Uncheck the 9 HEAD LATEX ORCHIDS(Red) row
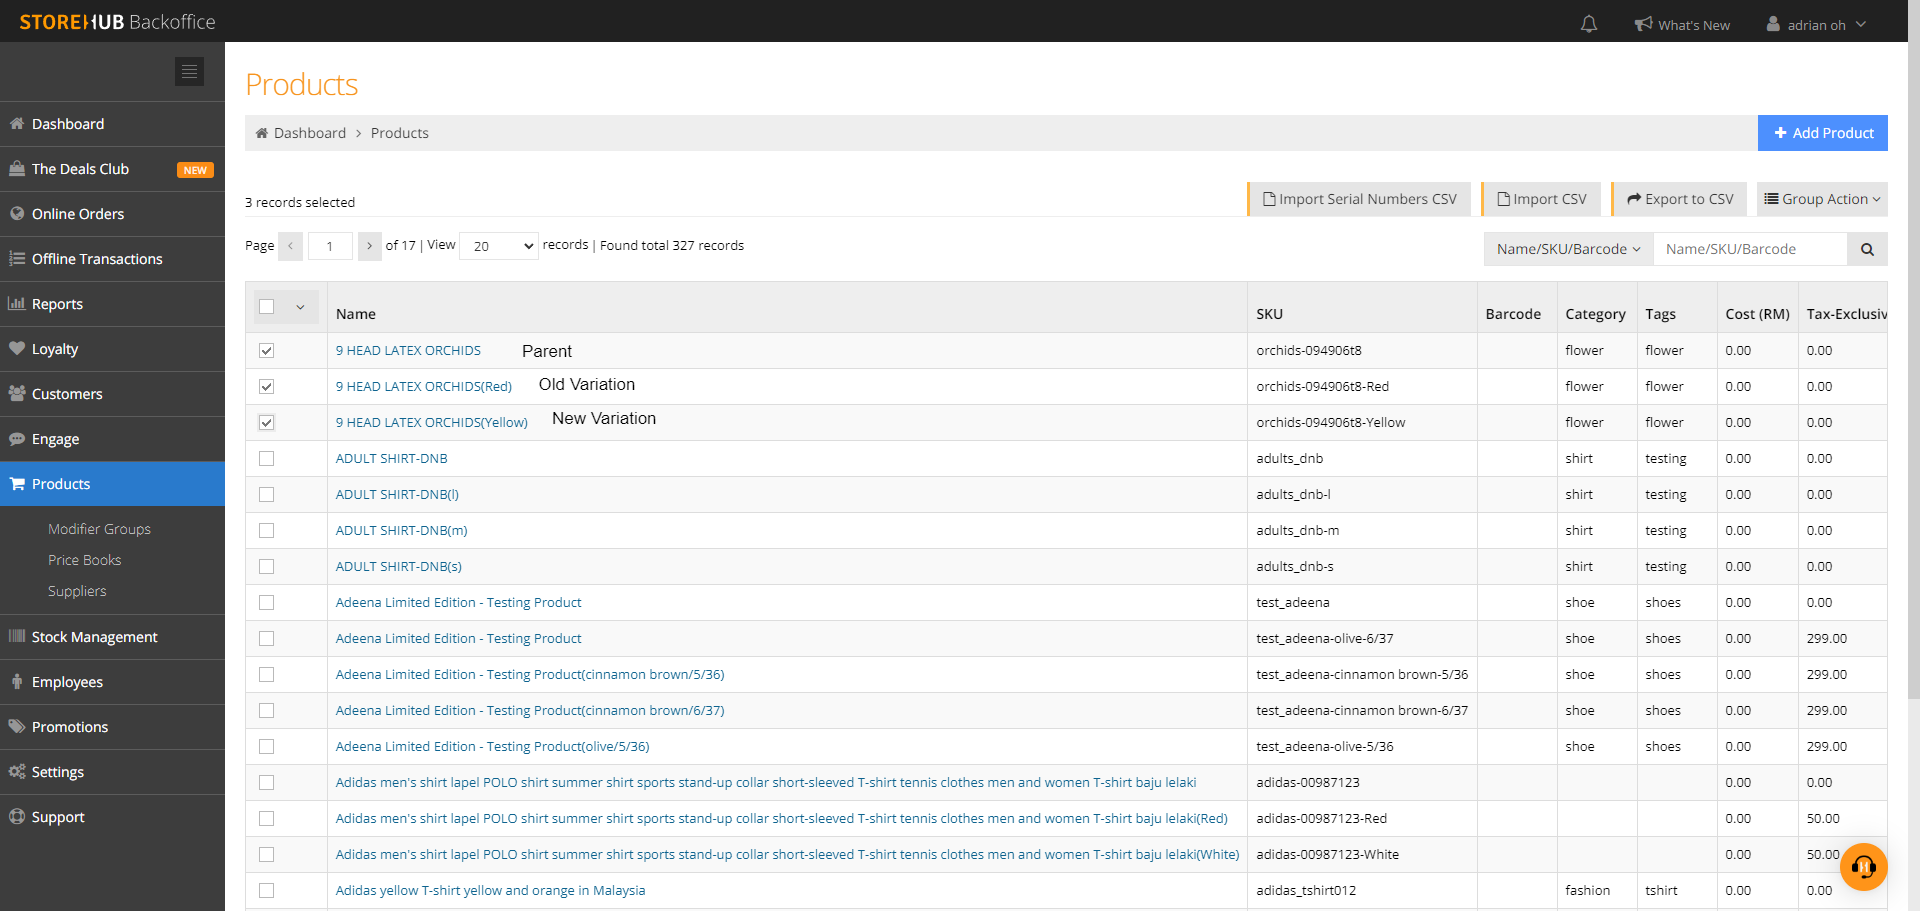Image resolution: width=1920 pixels, height=911 pixels. tap(267, 387)
